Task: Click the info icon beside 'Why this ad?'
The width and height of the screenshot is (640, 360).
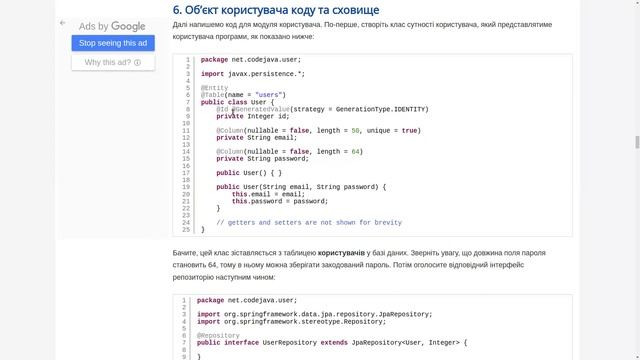Action: tap(138, 62)
